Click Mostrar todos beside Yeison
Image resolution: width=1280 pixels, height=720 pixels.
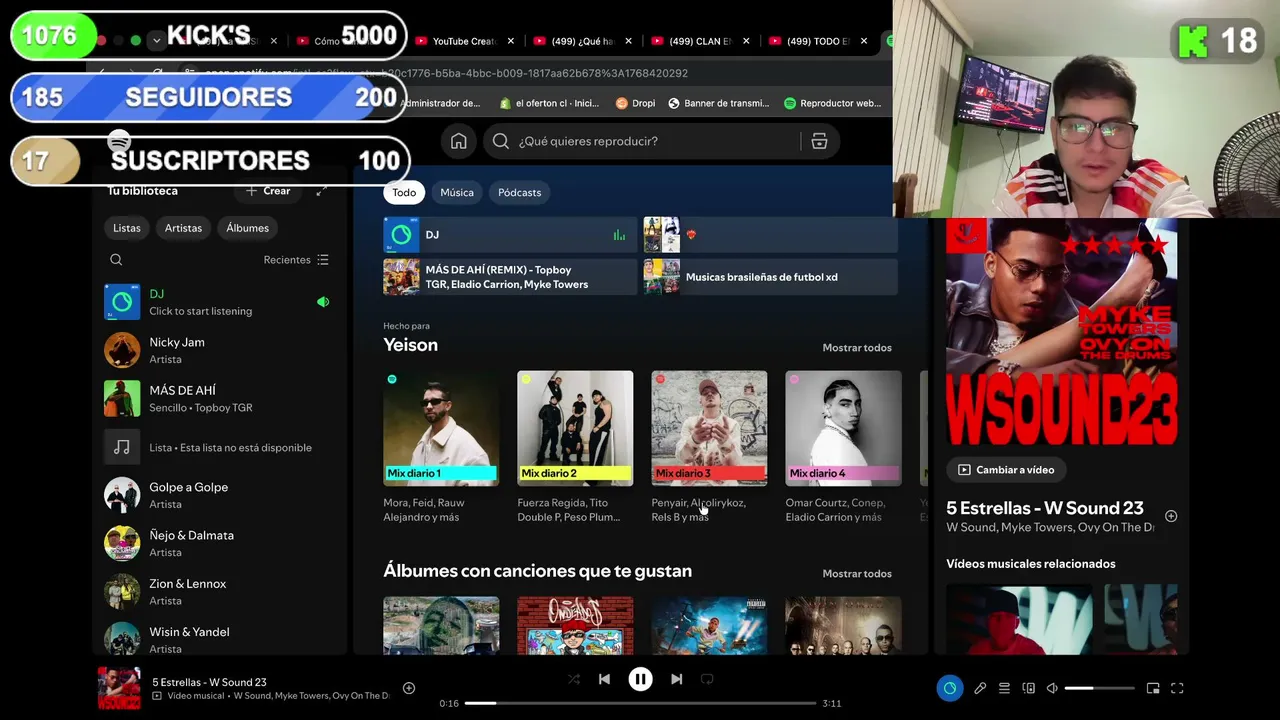pos(857,348)
